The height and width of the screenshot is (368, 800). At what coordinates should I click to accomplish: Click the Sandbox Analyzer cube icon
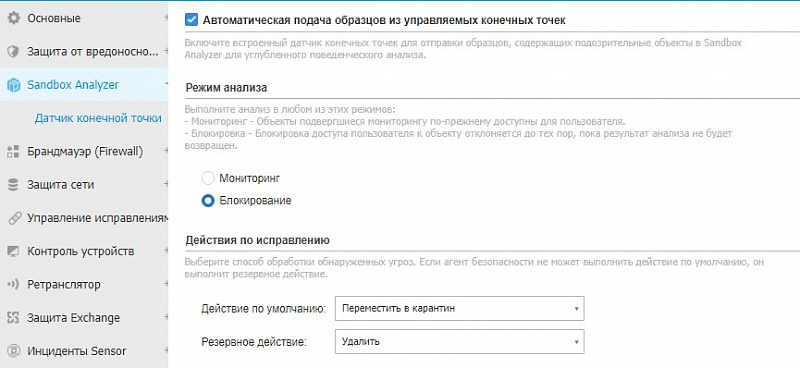pos(13,85)
